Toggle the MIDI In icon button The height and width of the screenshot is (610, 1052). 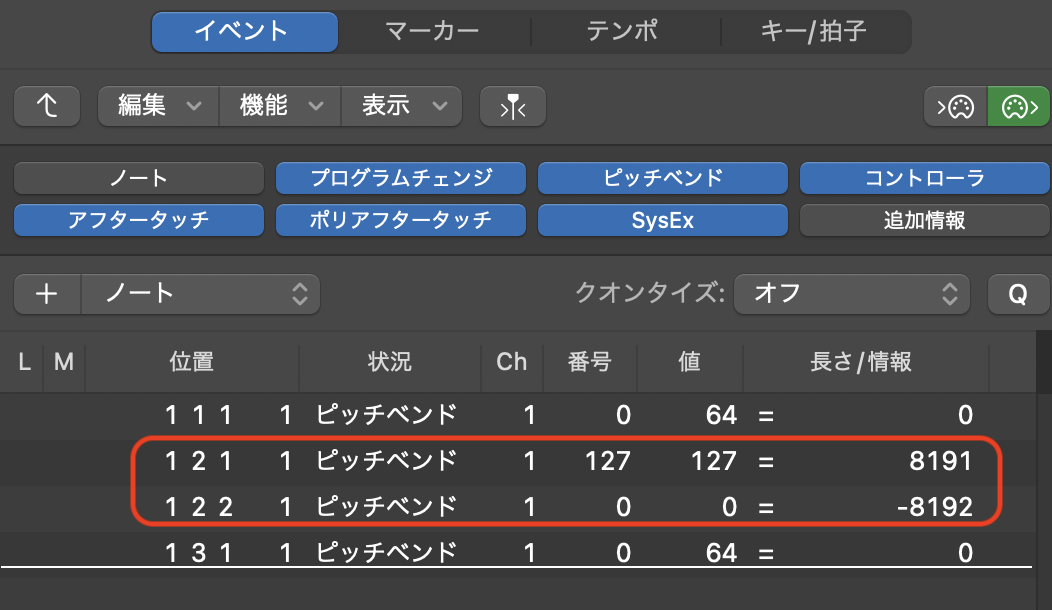pyautogui.click(x=955, y=105)
